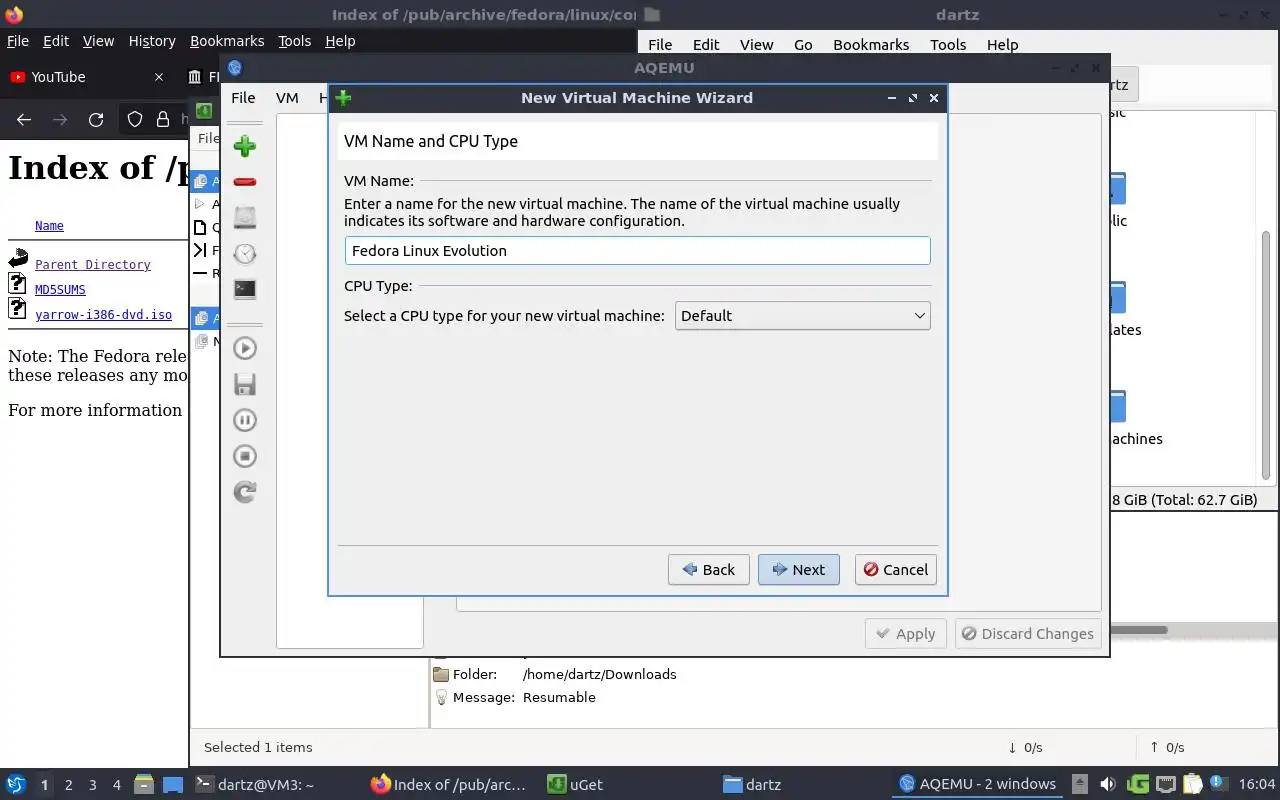Switch to workspace 2 in taskbar

69,785
